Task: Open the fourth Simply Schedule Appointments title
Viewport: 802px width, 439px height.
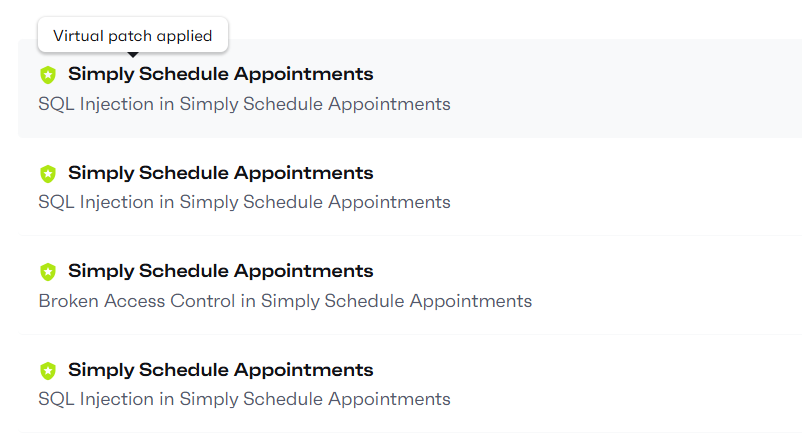Action: pos(220,370)
